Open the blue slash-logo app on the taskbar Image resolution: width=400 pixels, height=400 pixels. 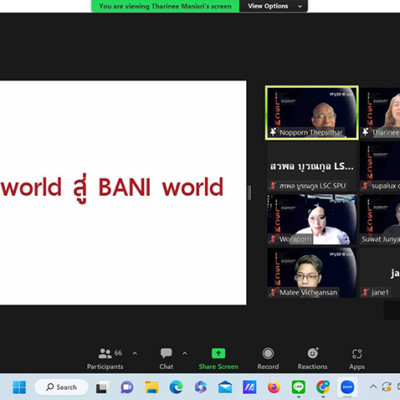249,387
